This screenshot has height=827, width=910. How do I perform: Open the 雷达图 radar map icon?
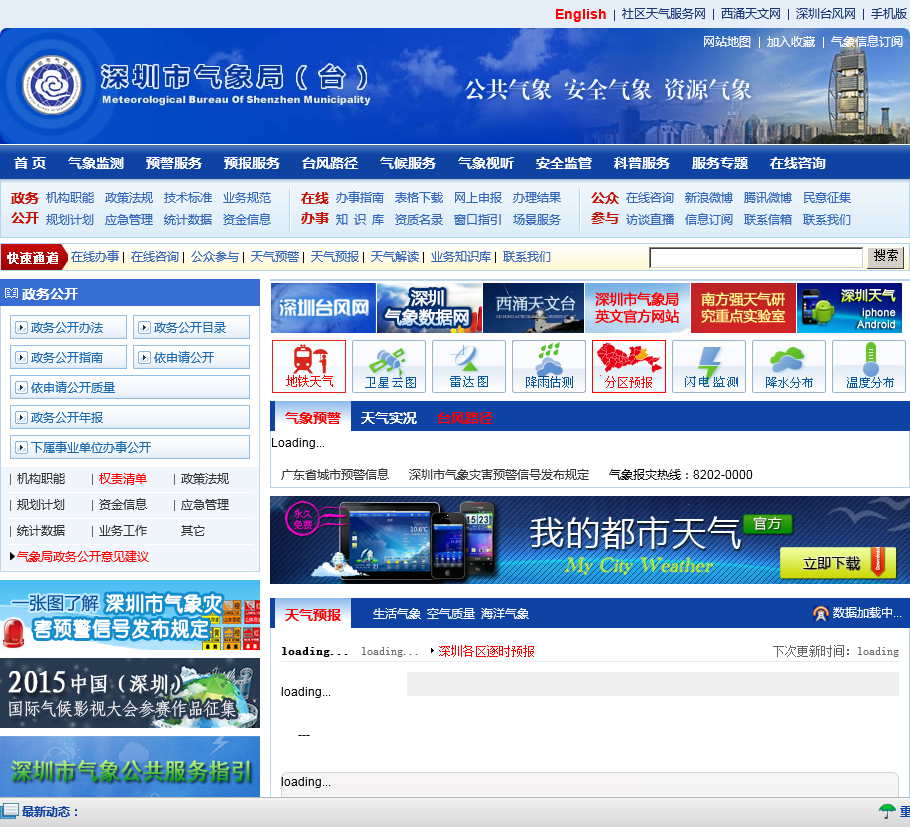[x=469, y=366]
